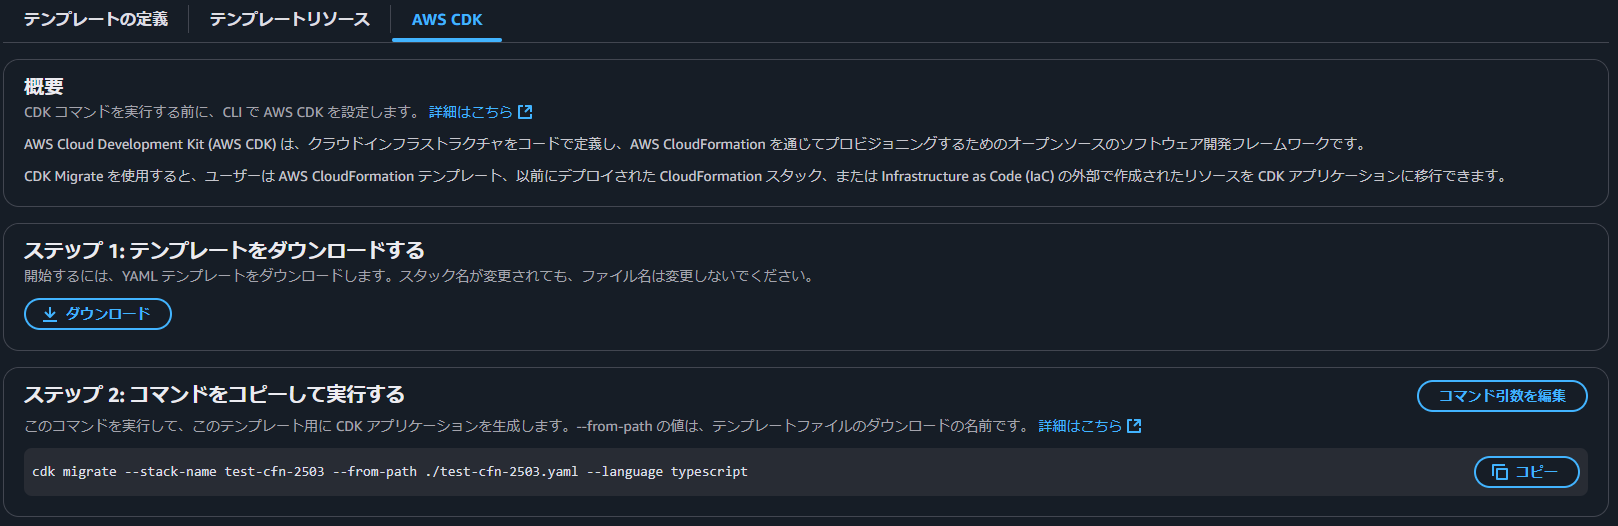This screenshot has height=526, width=1618.
Task: Click the 概要 heading
Action: [44, 87]
